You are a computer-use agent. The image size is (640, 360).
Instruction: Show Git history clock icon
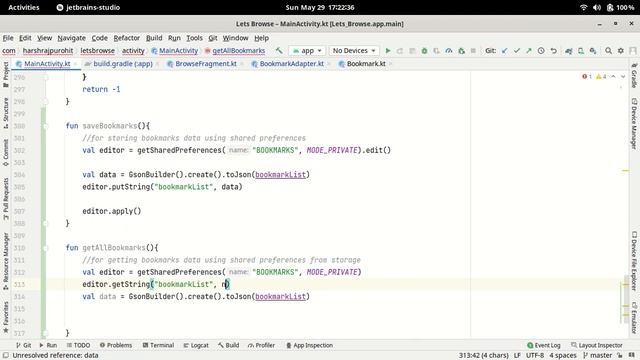pyautogui.click(x=541, y=51)
